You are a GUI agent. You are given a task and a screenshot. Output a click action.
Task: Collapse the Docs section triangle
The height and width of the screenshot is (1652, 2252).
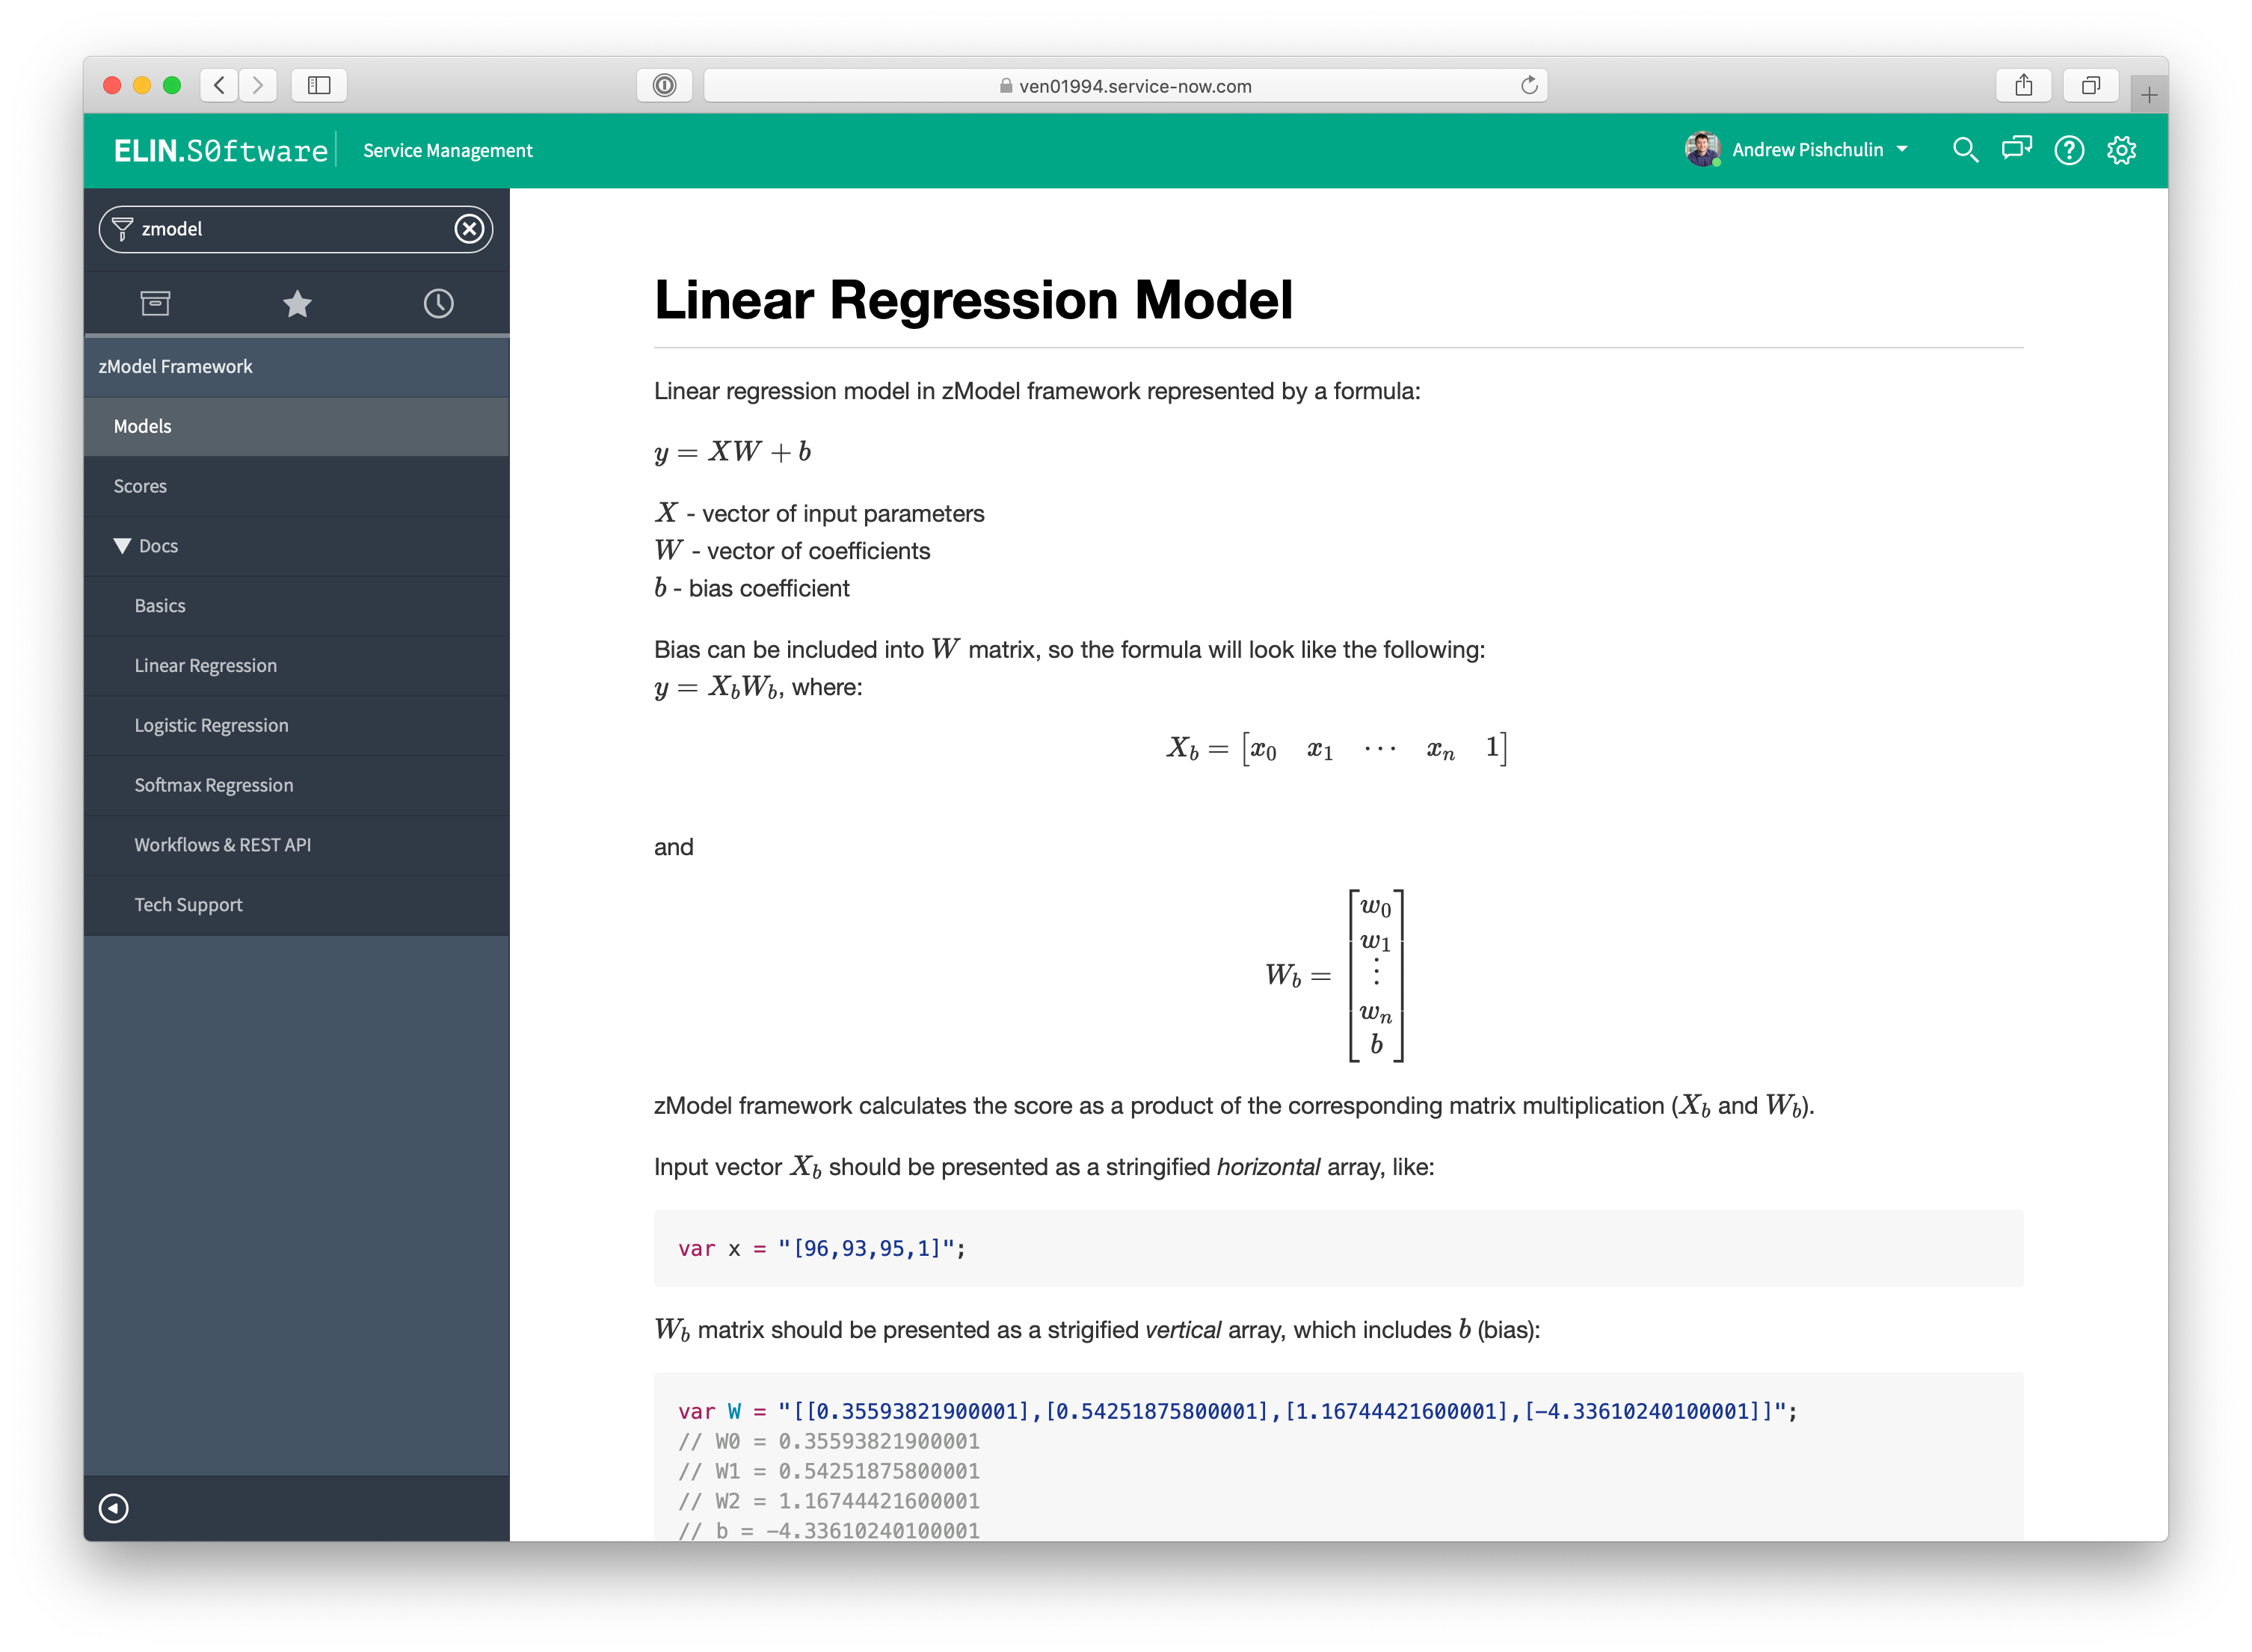coord(122,546)
